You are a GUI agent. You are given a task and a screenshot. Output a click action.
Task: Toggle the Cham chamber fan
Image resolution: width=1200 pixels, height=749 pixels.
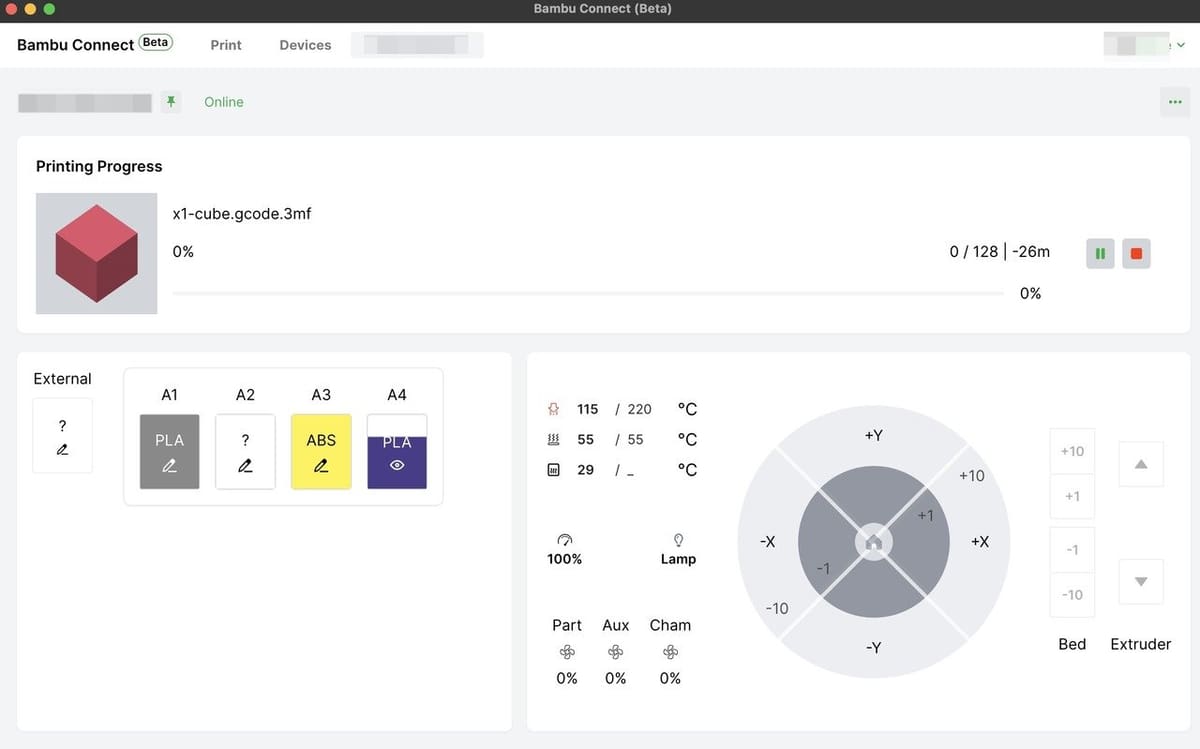670,652
